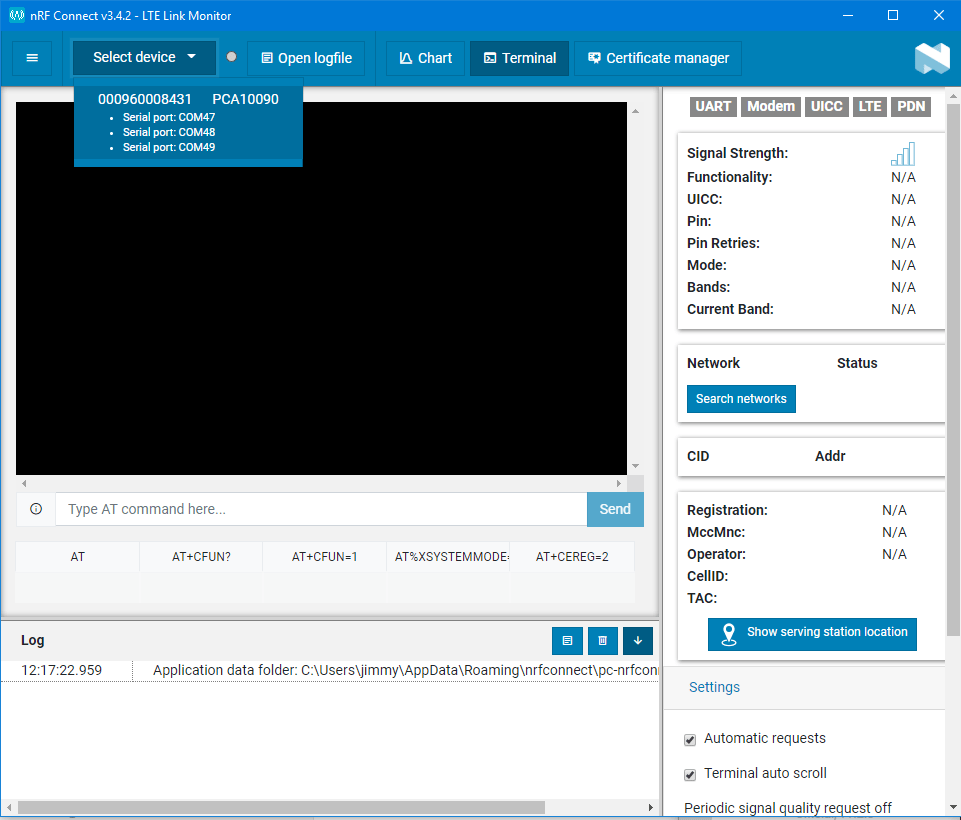Image resolution: width=961 pixels, height=820 pixels.
Task: Switch to the Chart view
Action: (425, 58)
